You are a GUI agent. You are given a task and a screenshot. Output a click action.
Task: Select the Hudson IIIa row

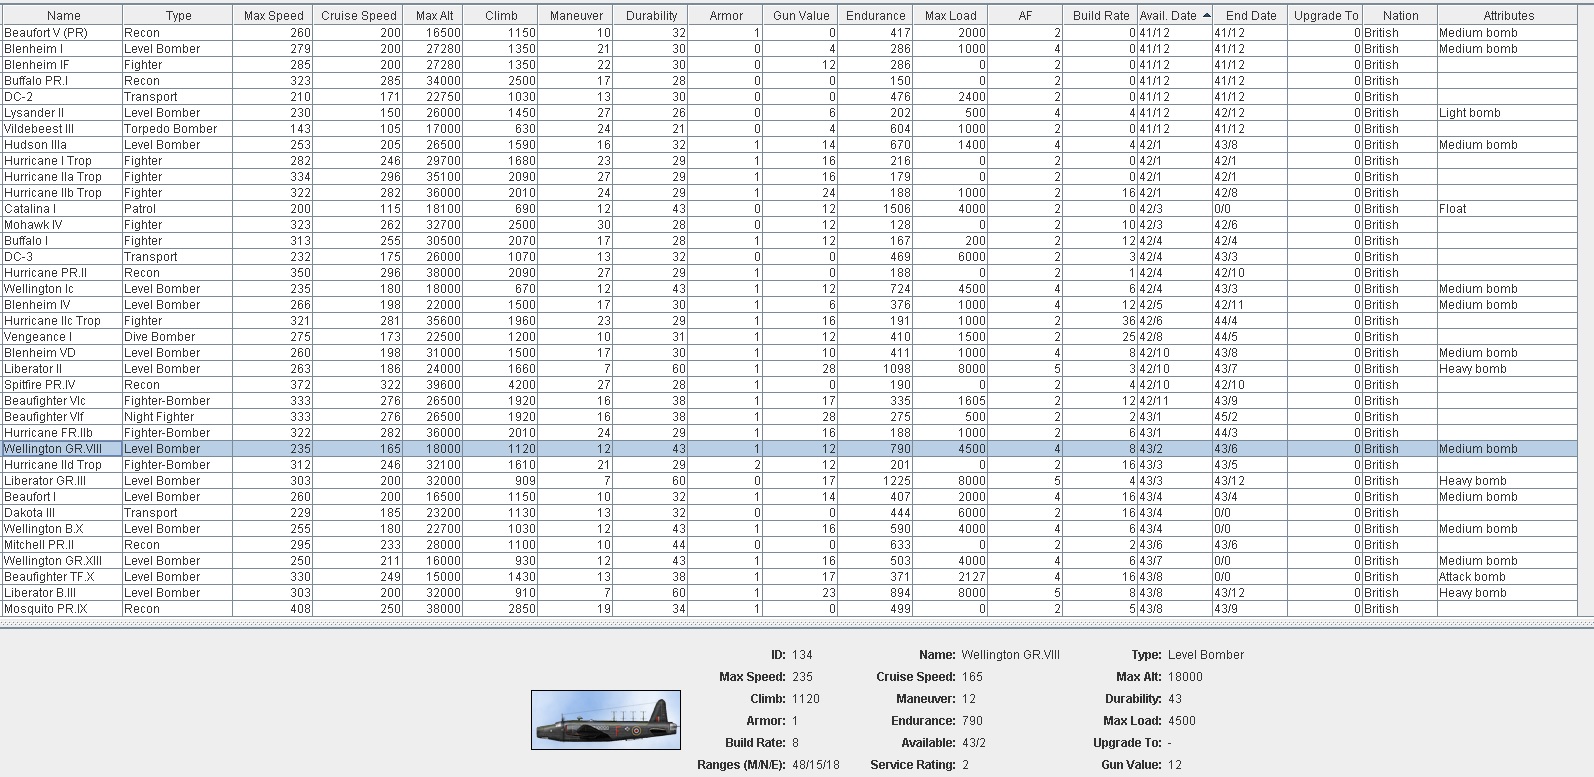[x=790, y=145]
